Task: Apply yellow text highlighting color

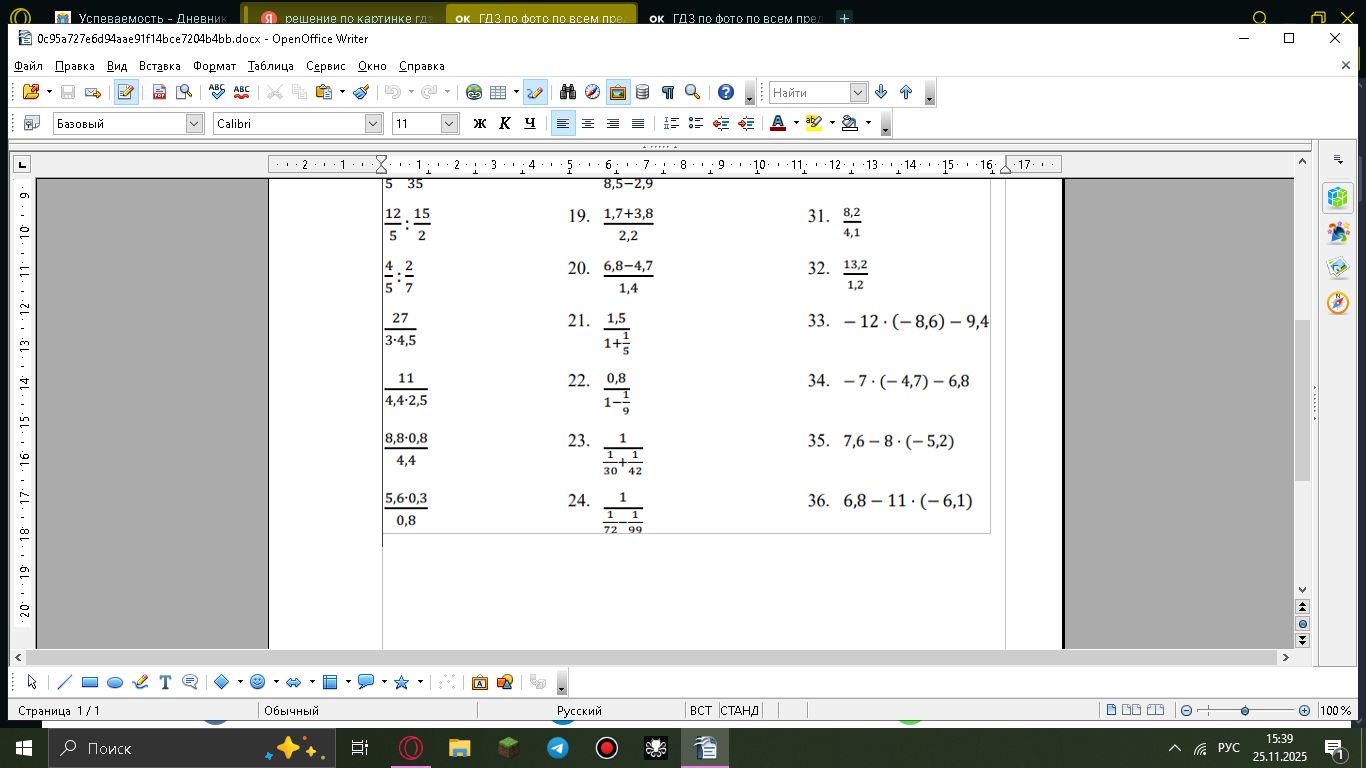Action: pos(814,123)
